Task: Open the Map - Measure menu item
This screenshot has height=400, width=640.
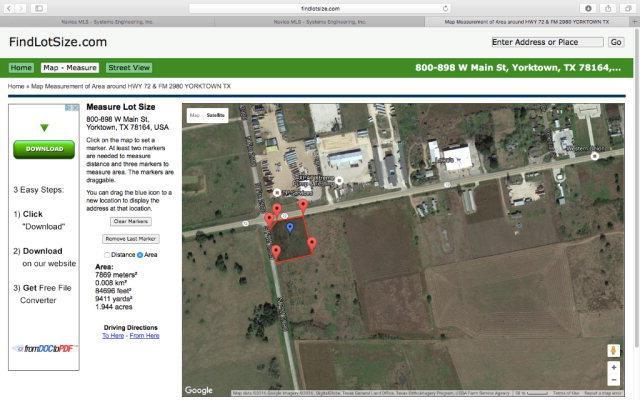Action: 70,68
